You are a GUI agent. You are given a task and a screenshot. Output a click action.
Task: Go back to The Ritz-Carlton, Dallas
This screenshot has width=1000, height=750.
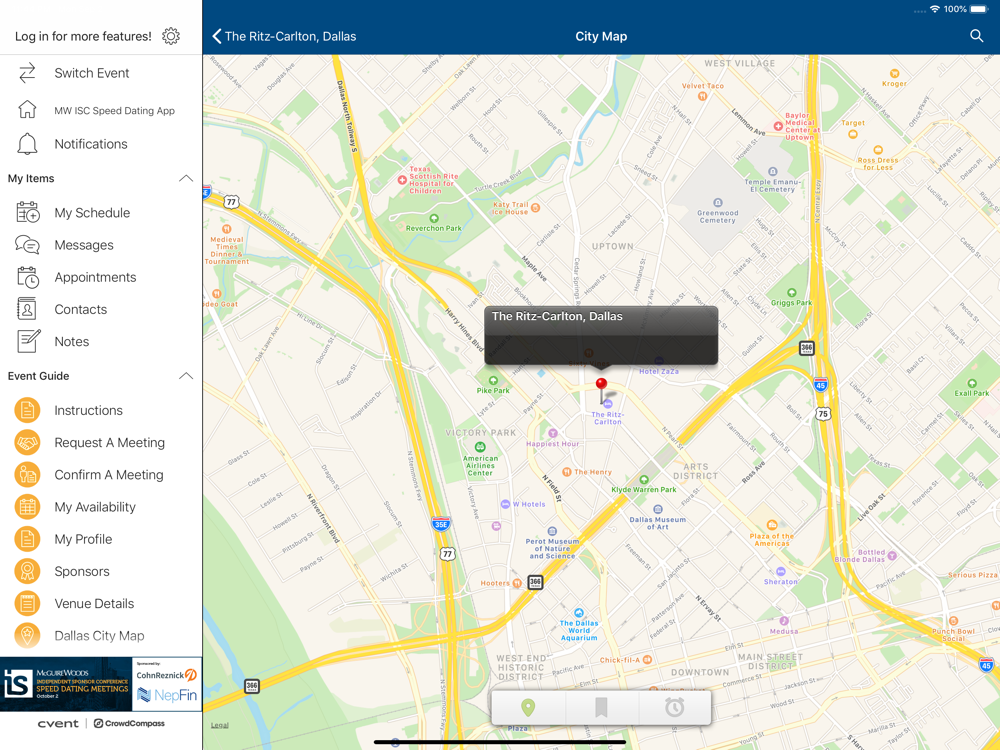click(284, 36)
